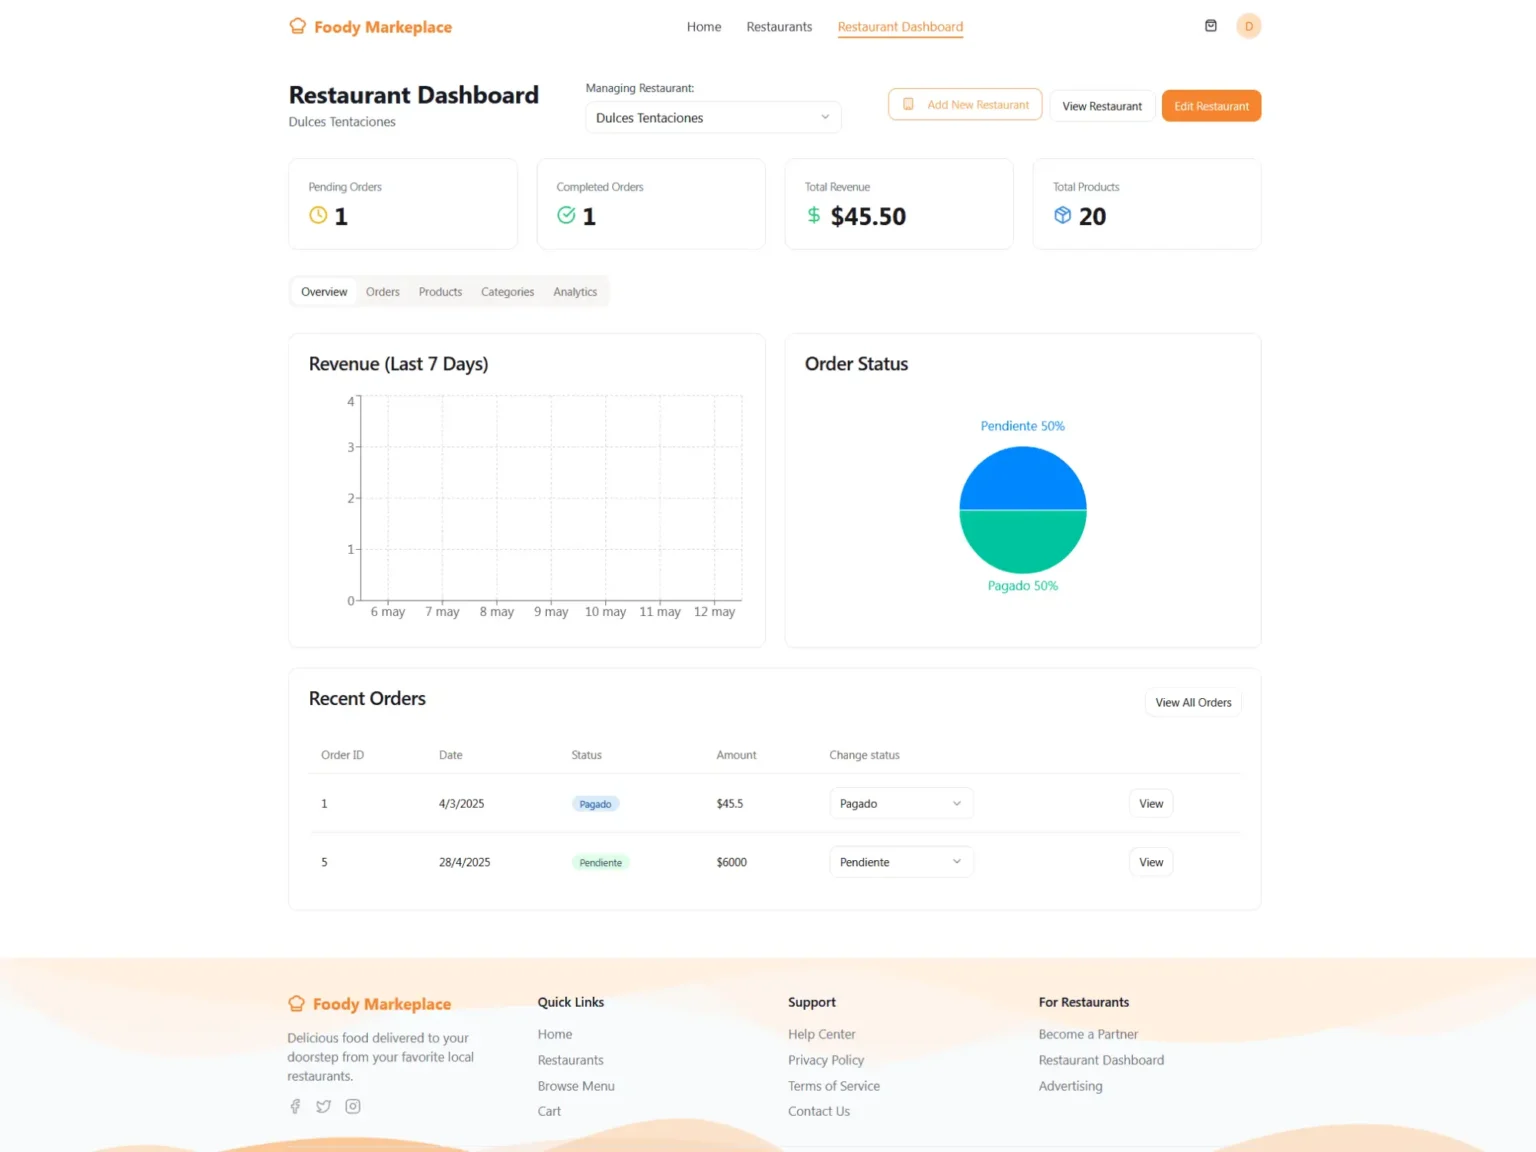This screenshot has width=1536, height=1152.
Task: Click the package icon on Total Products card
Action: click(1062, 215)
